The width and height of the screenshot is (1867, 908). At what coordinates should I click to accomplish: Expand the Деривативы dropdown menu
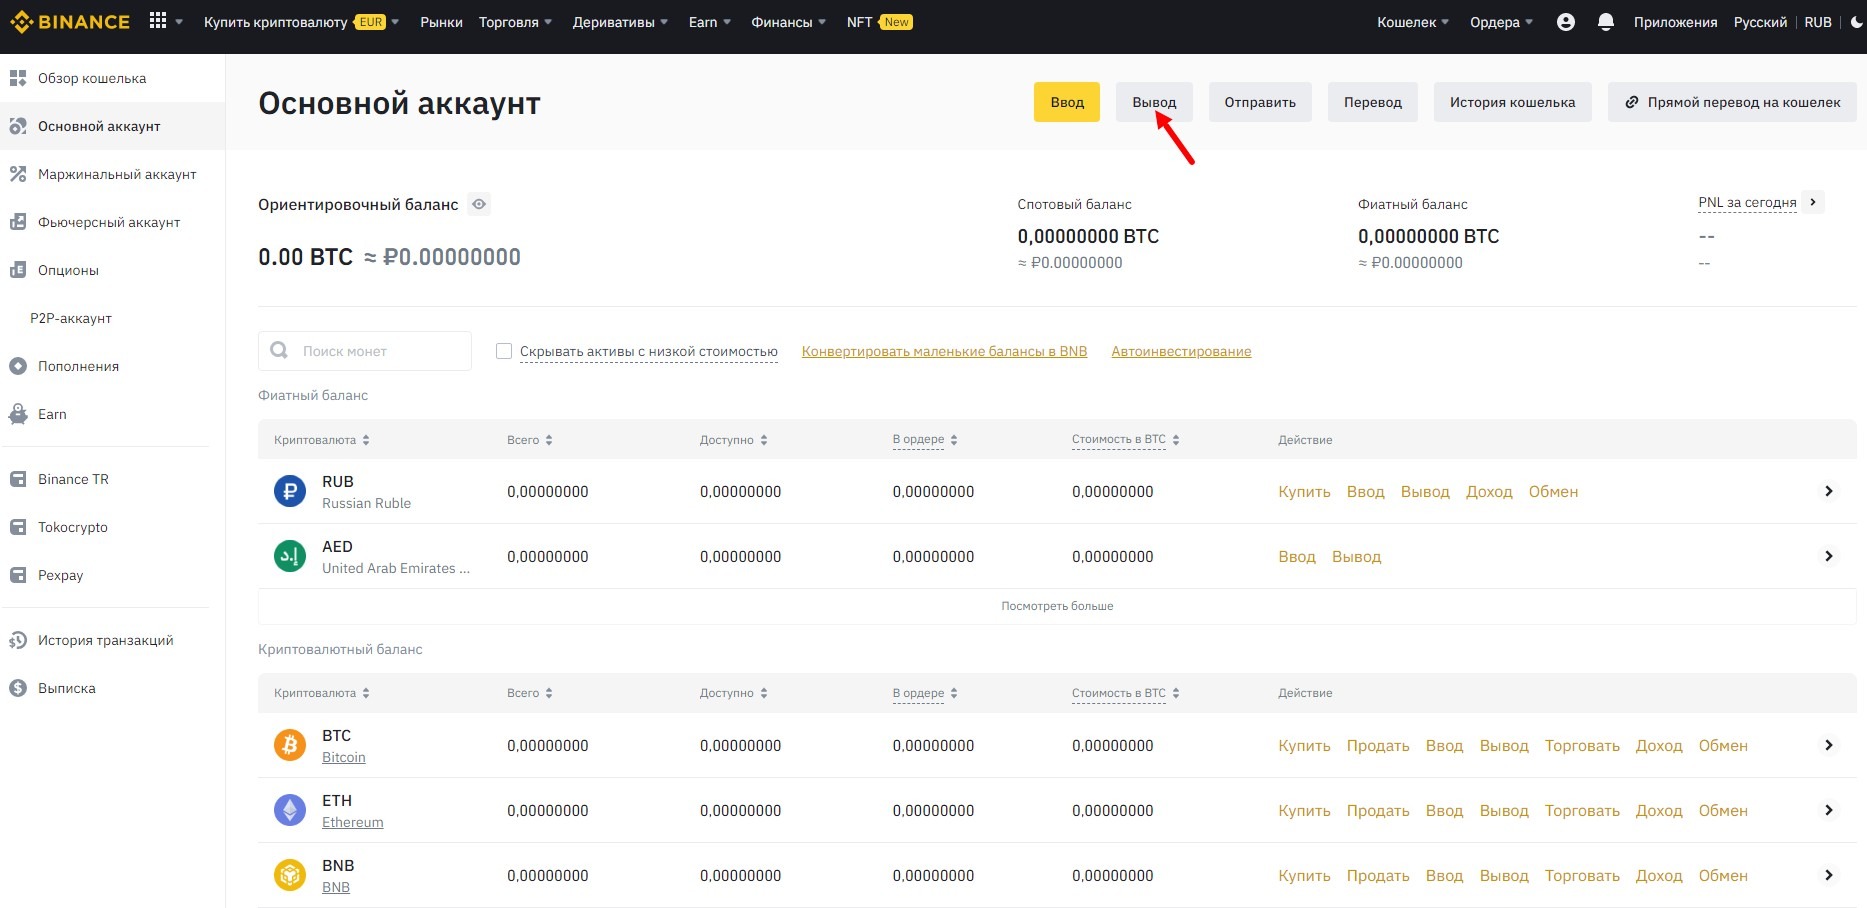(x=620, y=22)
